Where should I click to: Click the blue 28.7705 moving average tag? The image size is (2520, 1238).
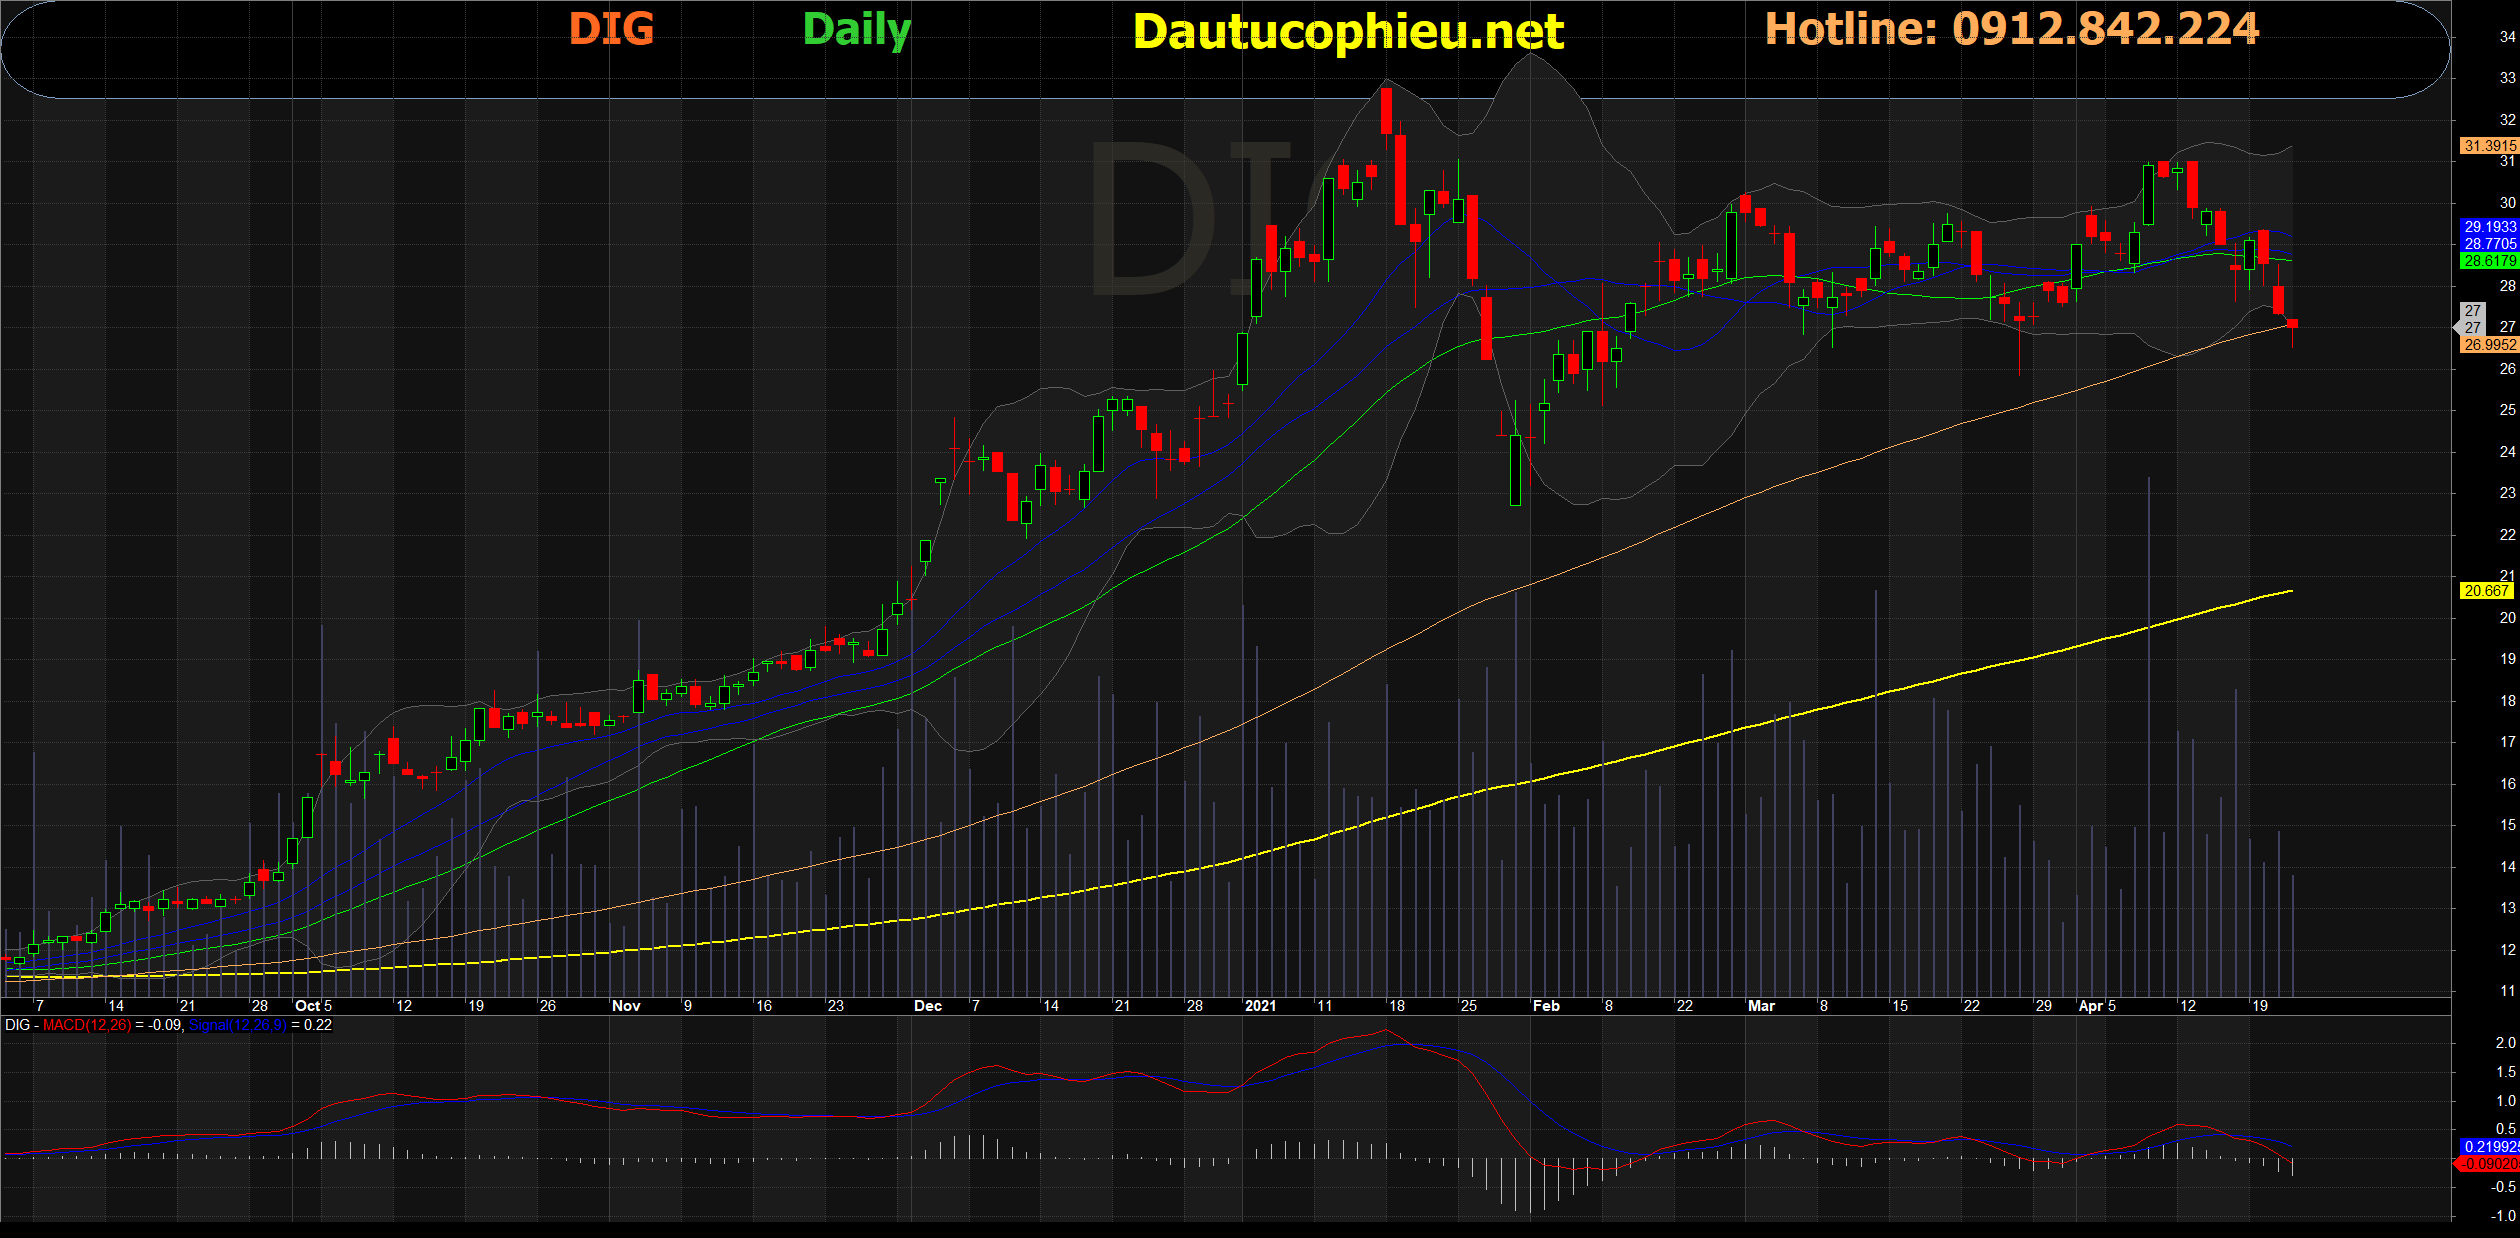(x=2488, y=244)
